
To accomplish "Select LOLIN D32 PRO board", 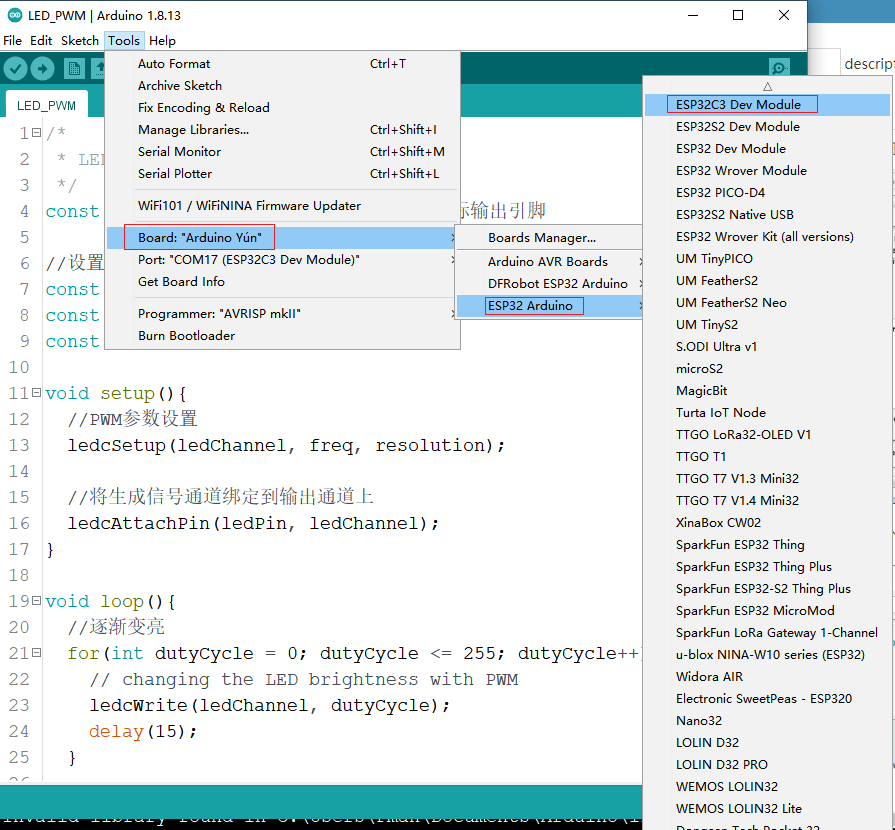I will (x=767, y=764).
